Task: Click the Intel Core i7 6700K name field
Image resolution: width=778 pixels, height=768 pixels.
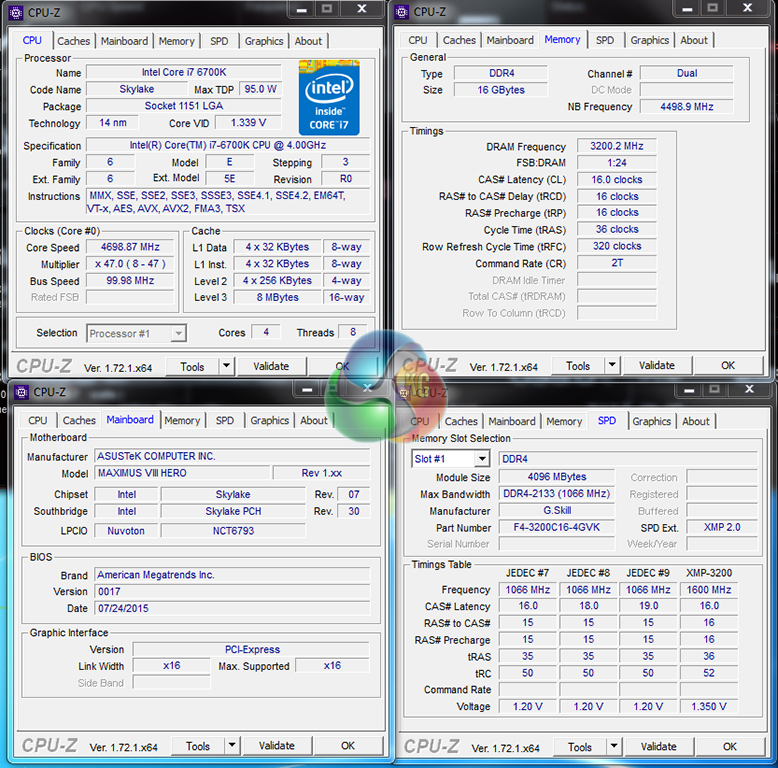Action: pos(184,72)
